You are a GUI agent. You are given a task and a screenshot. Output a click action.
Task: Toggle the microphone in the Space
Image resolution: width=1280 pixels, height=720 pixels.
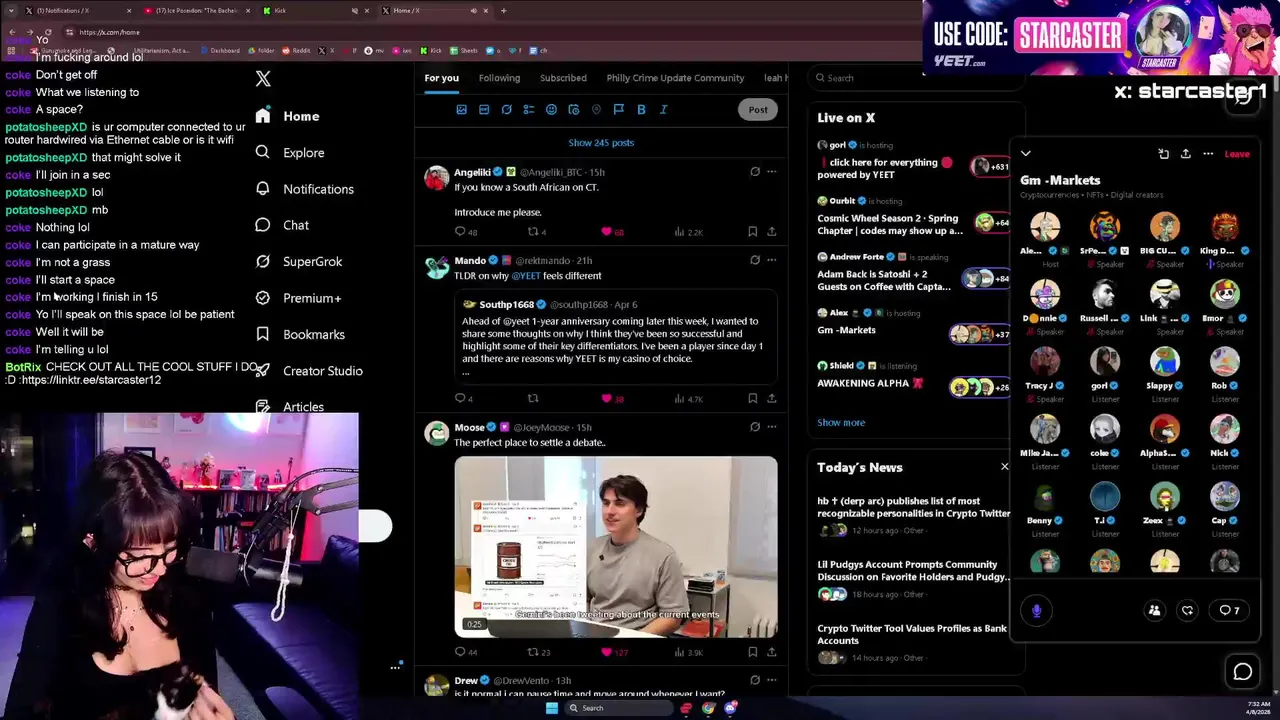pyautogui.click(x=1037, y=610)
